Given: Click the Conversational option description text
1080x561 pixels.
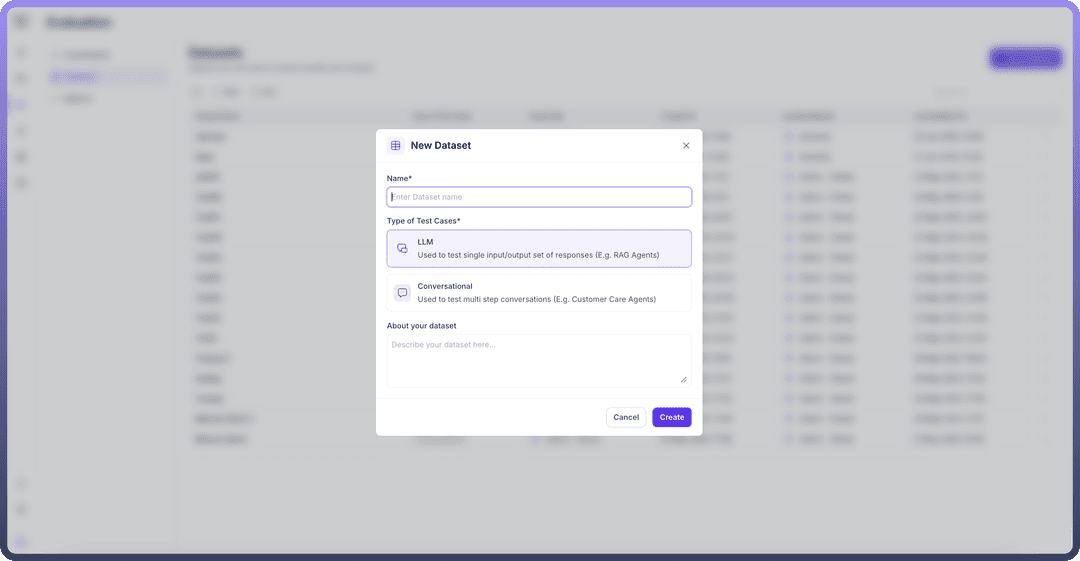Looking at the screenshot, I should click(536, 299).
